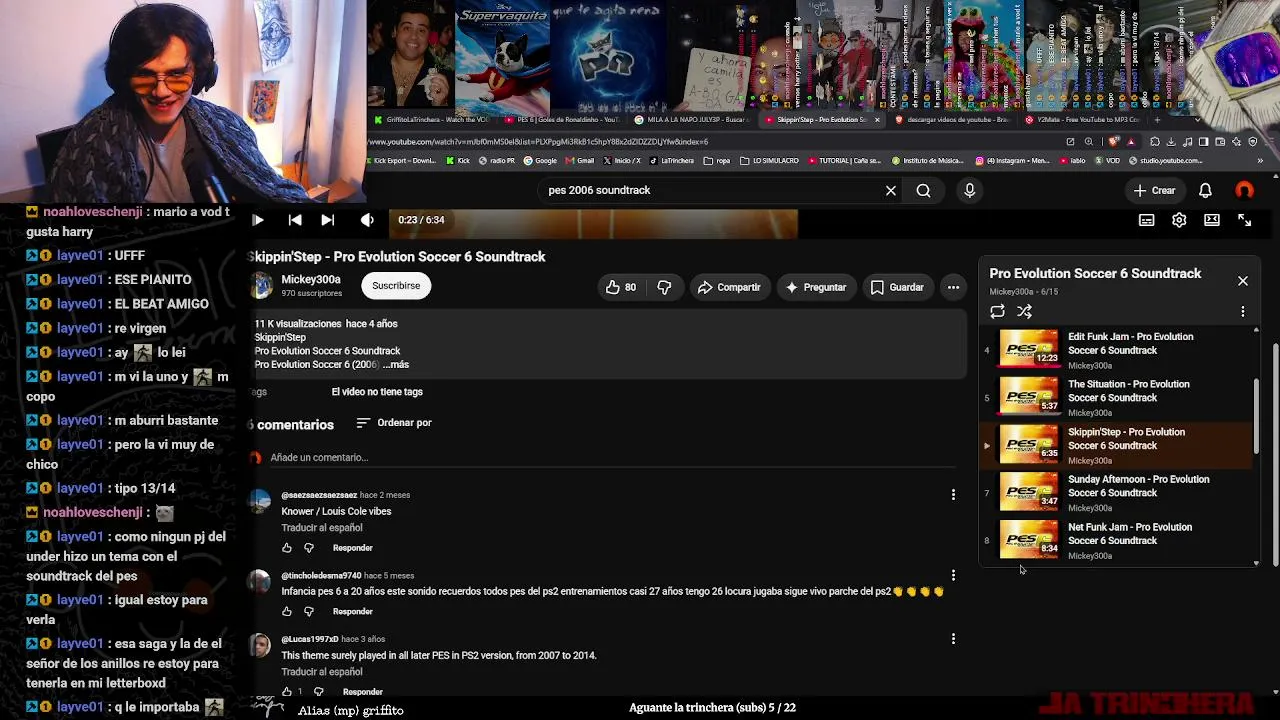Open more actions menu beside Guardar
This screenshot has height=720, width=1280.
[953, 287]
